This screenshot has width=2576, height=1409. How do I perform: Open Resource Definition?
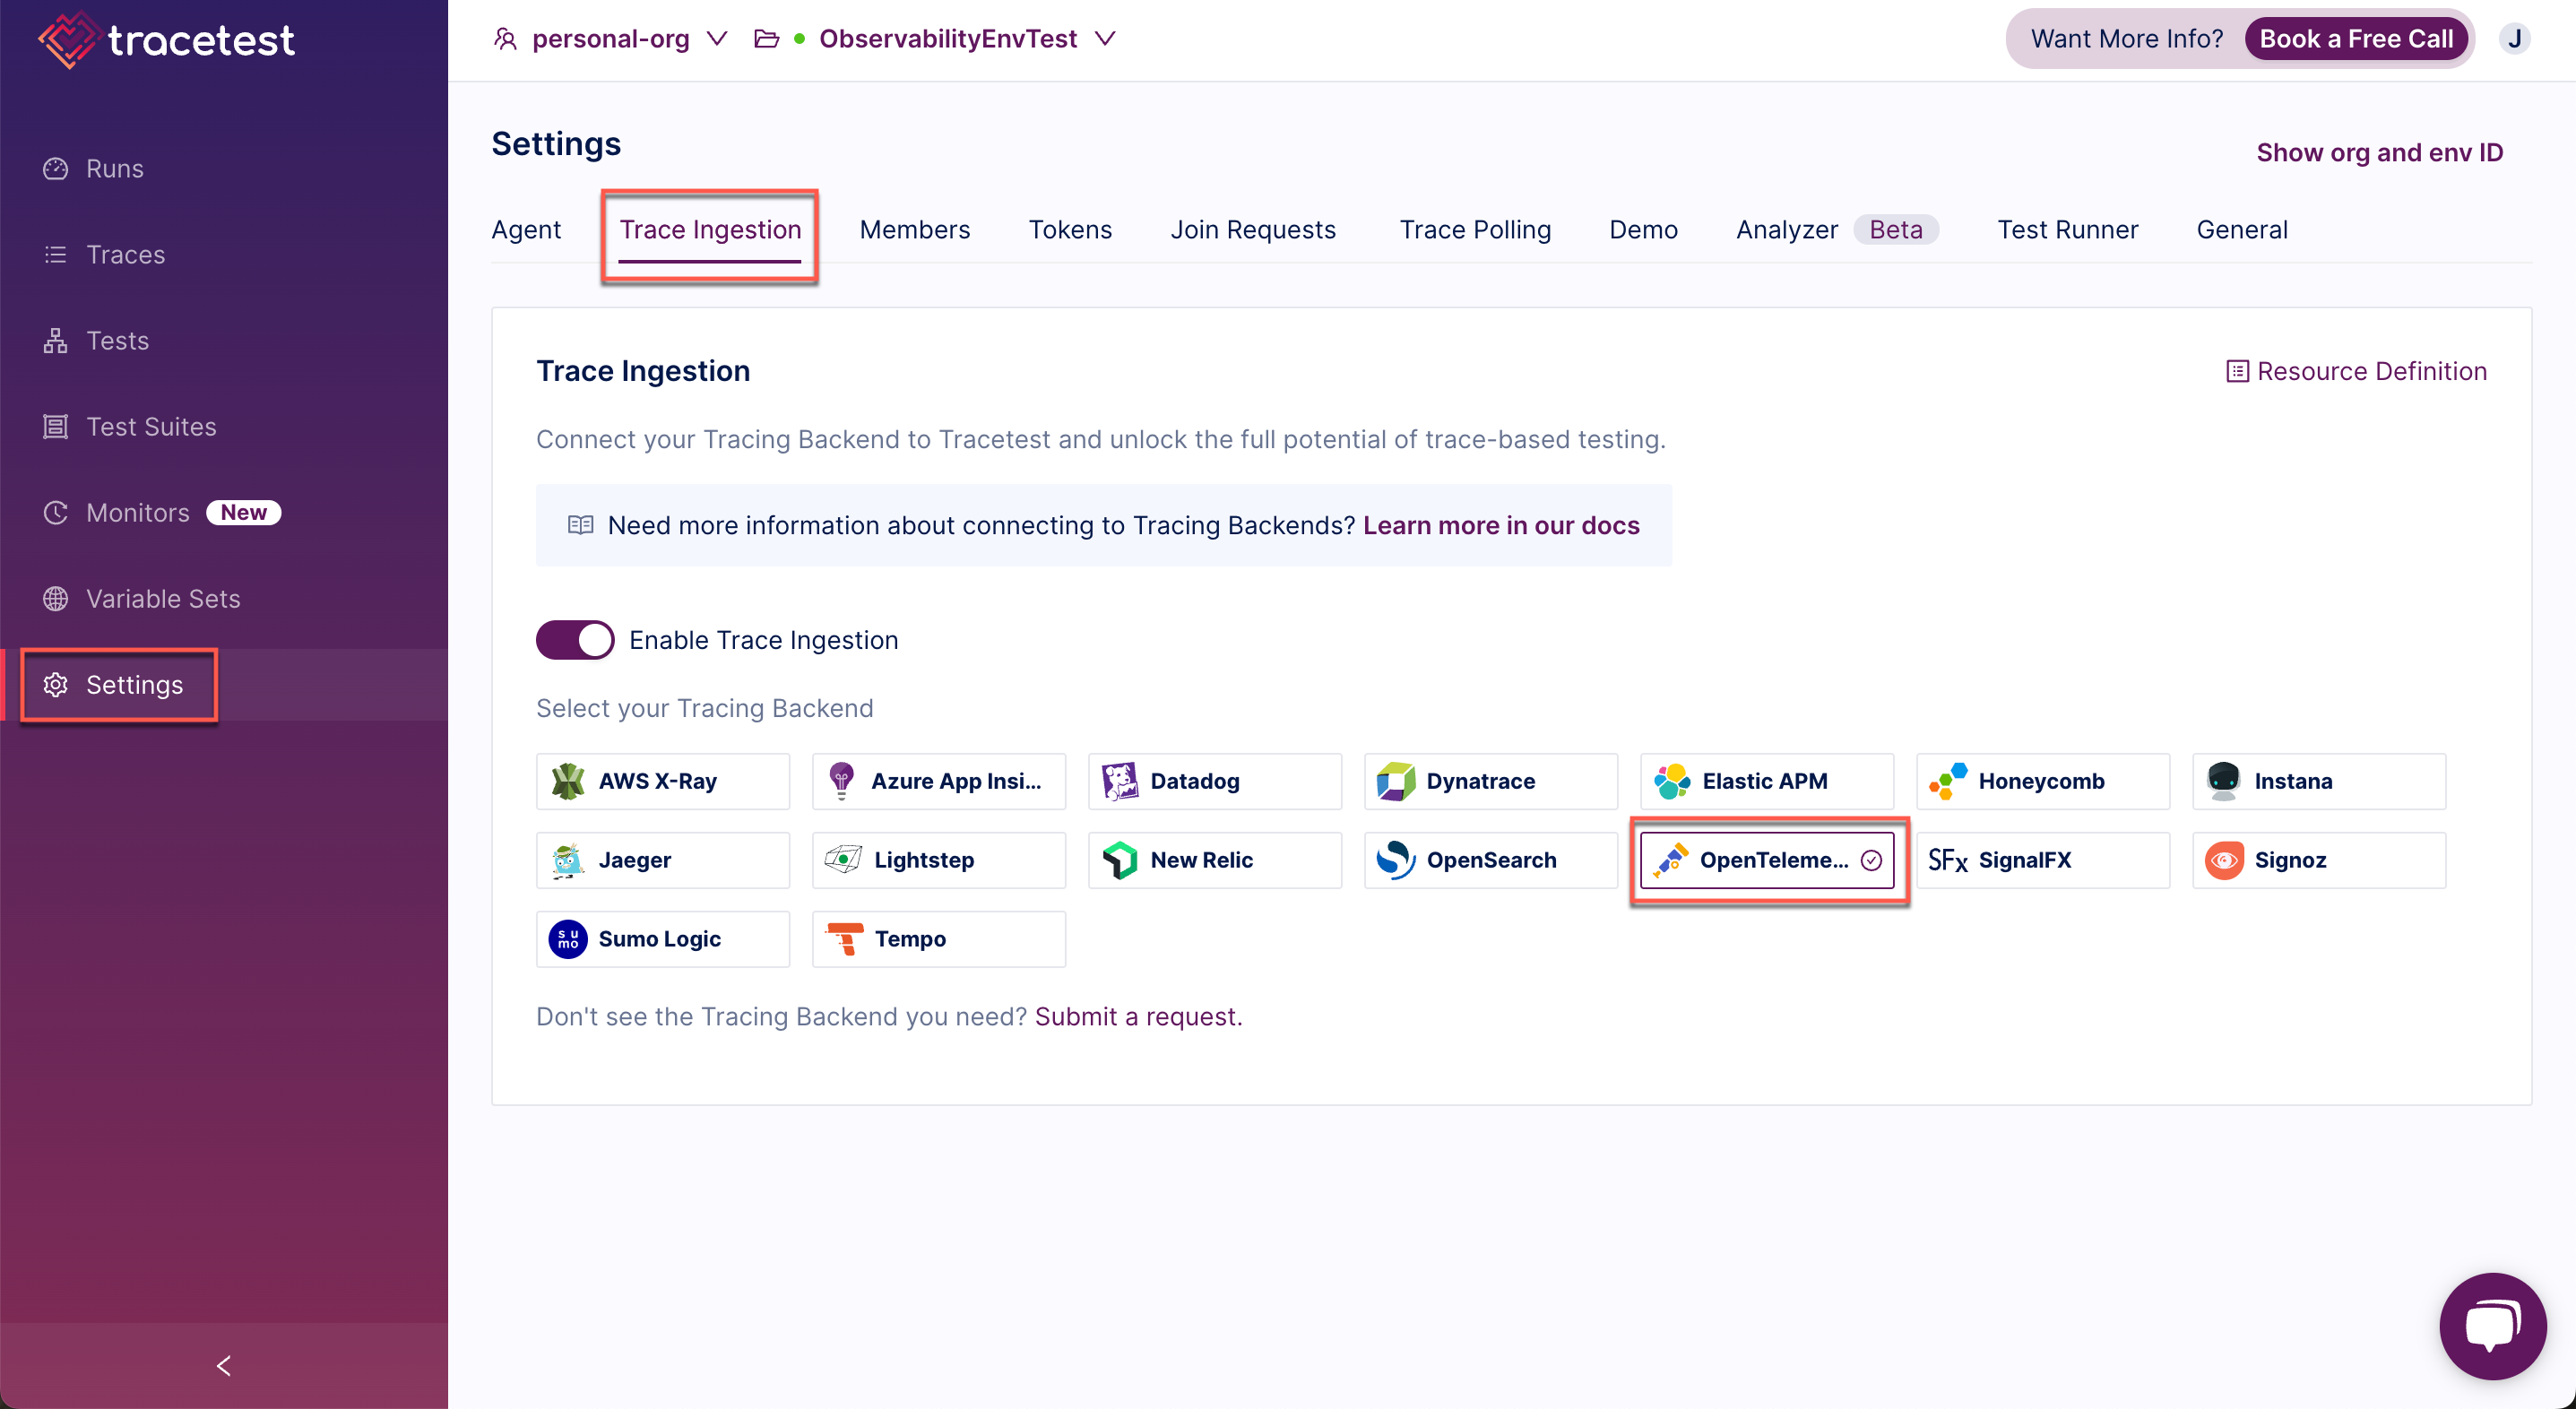2356,372
